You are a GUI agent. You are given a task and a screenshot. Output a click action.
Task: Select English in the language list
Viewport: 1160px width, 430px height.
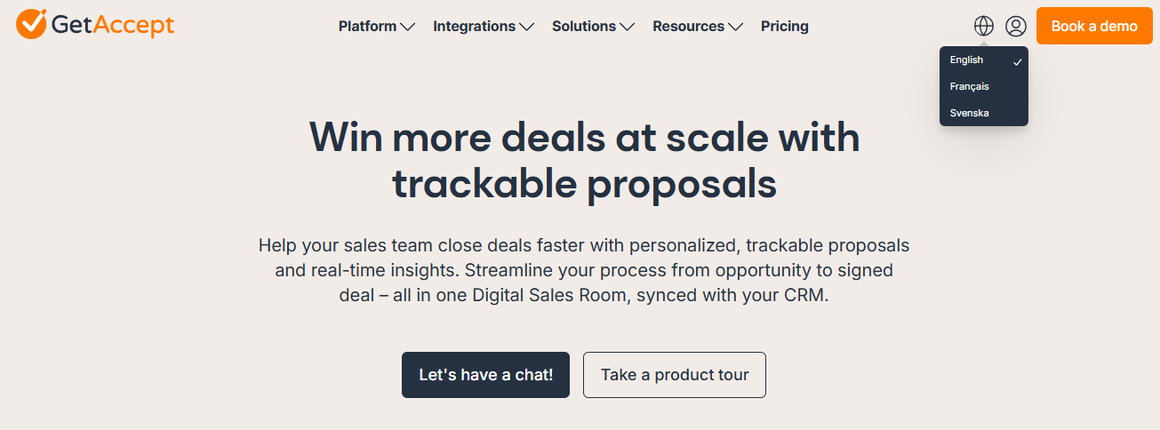click(x=966, y=60)
